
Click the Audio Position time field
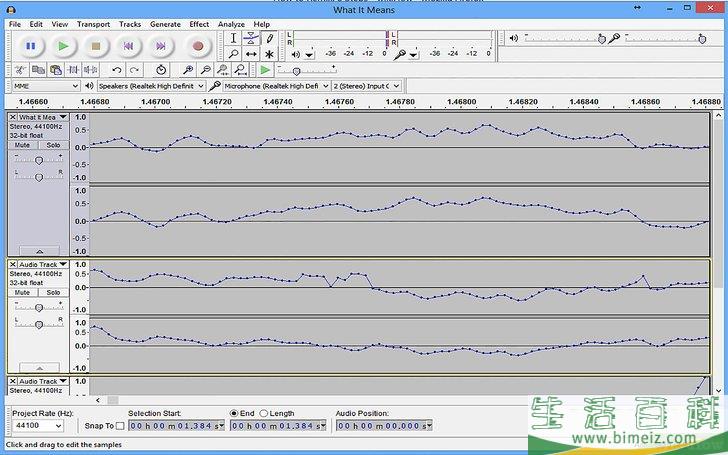point(384,426)
